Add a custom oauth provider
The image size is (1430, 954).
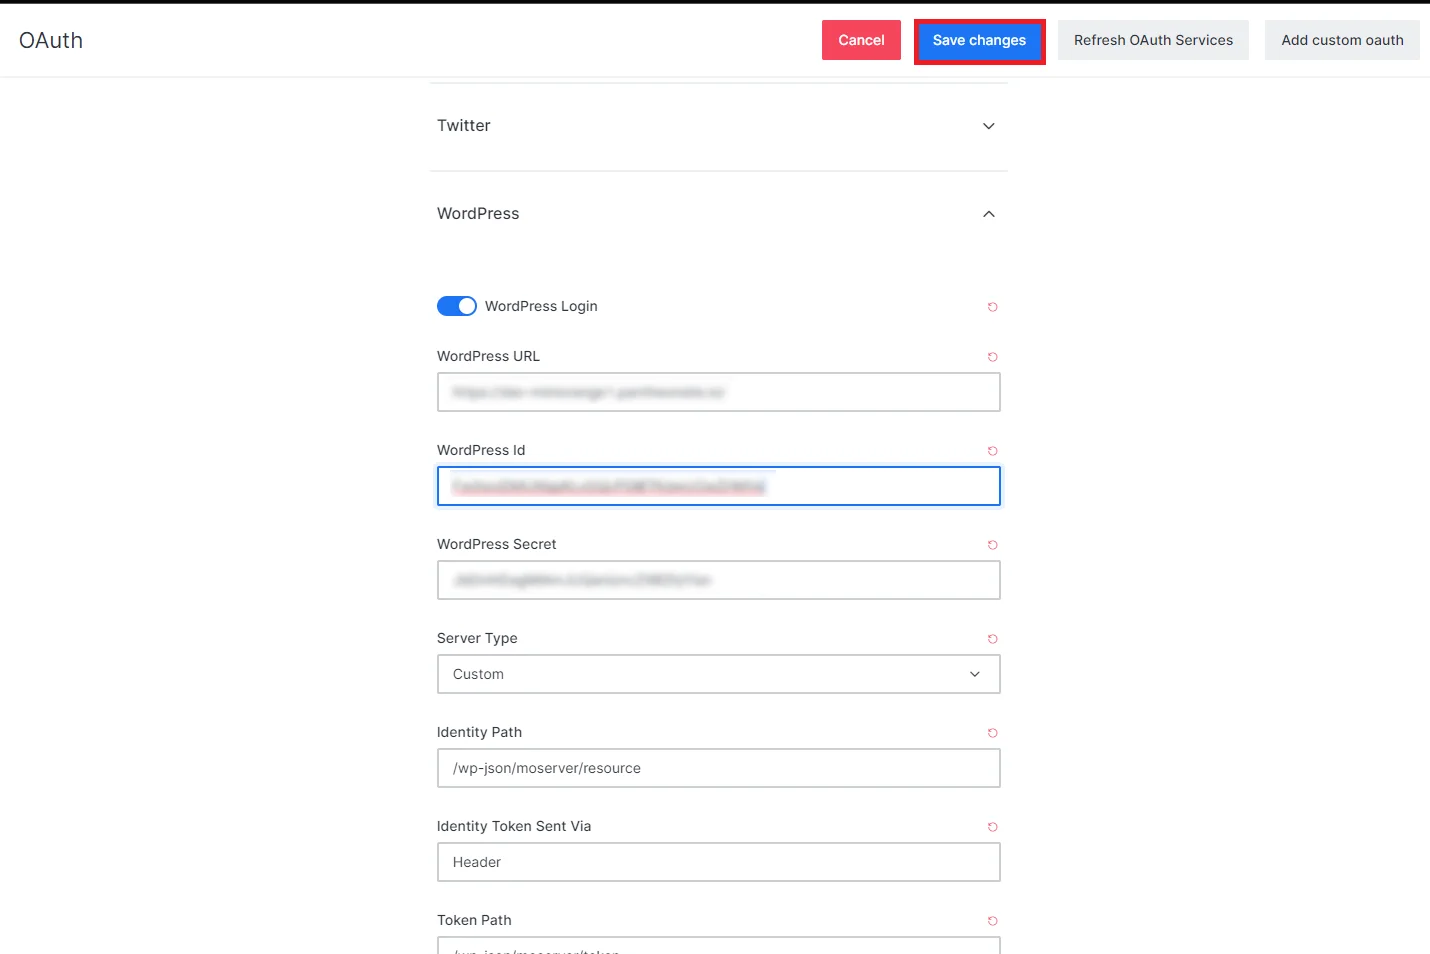pos(1342,40)
